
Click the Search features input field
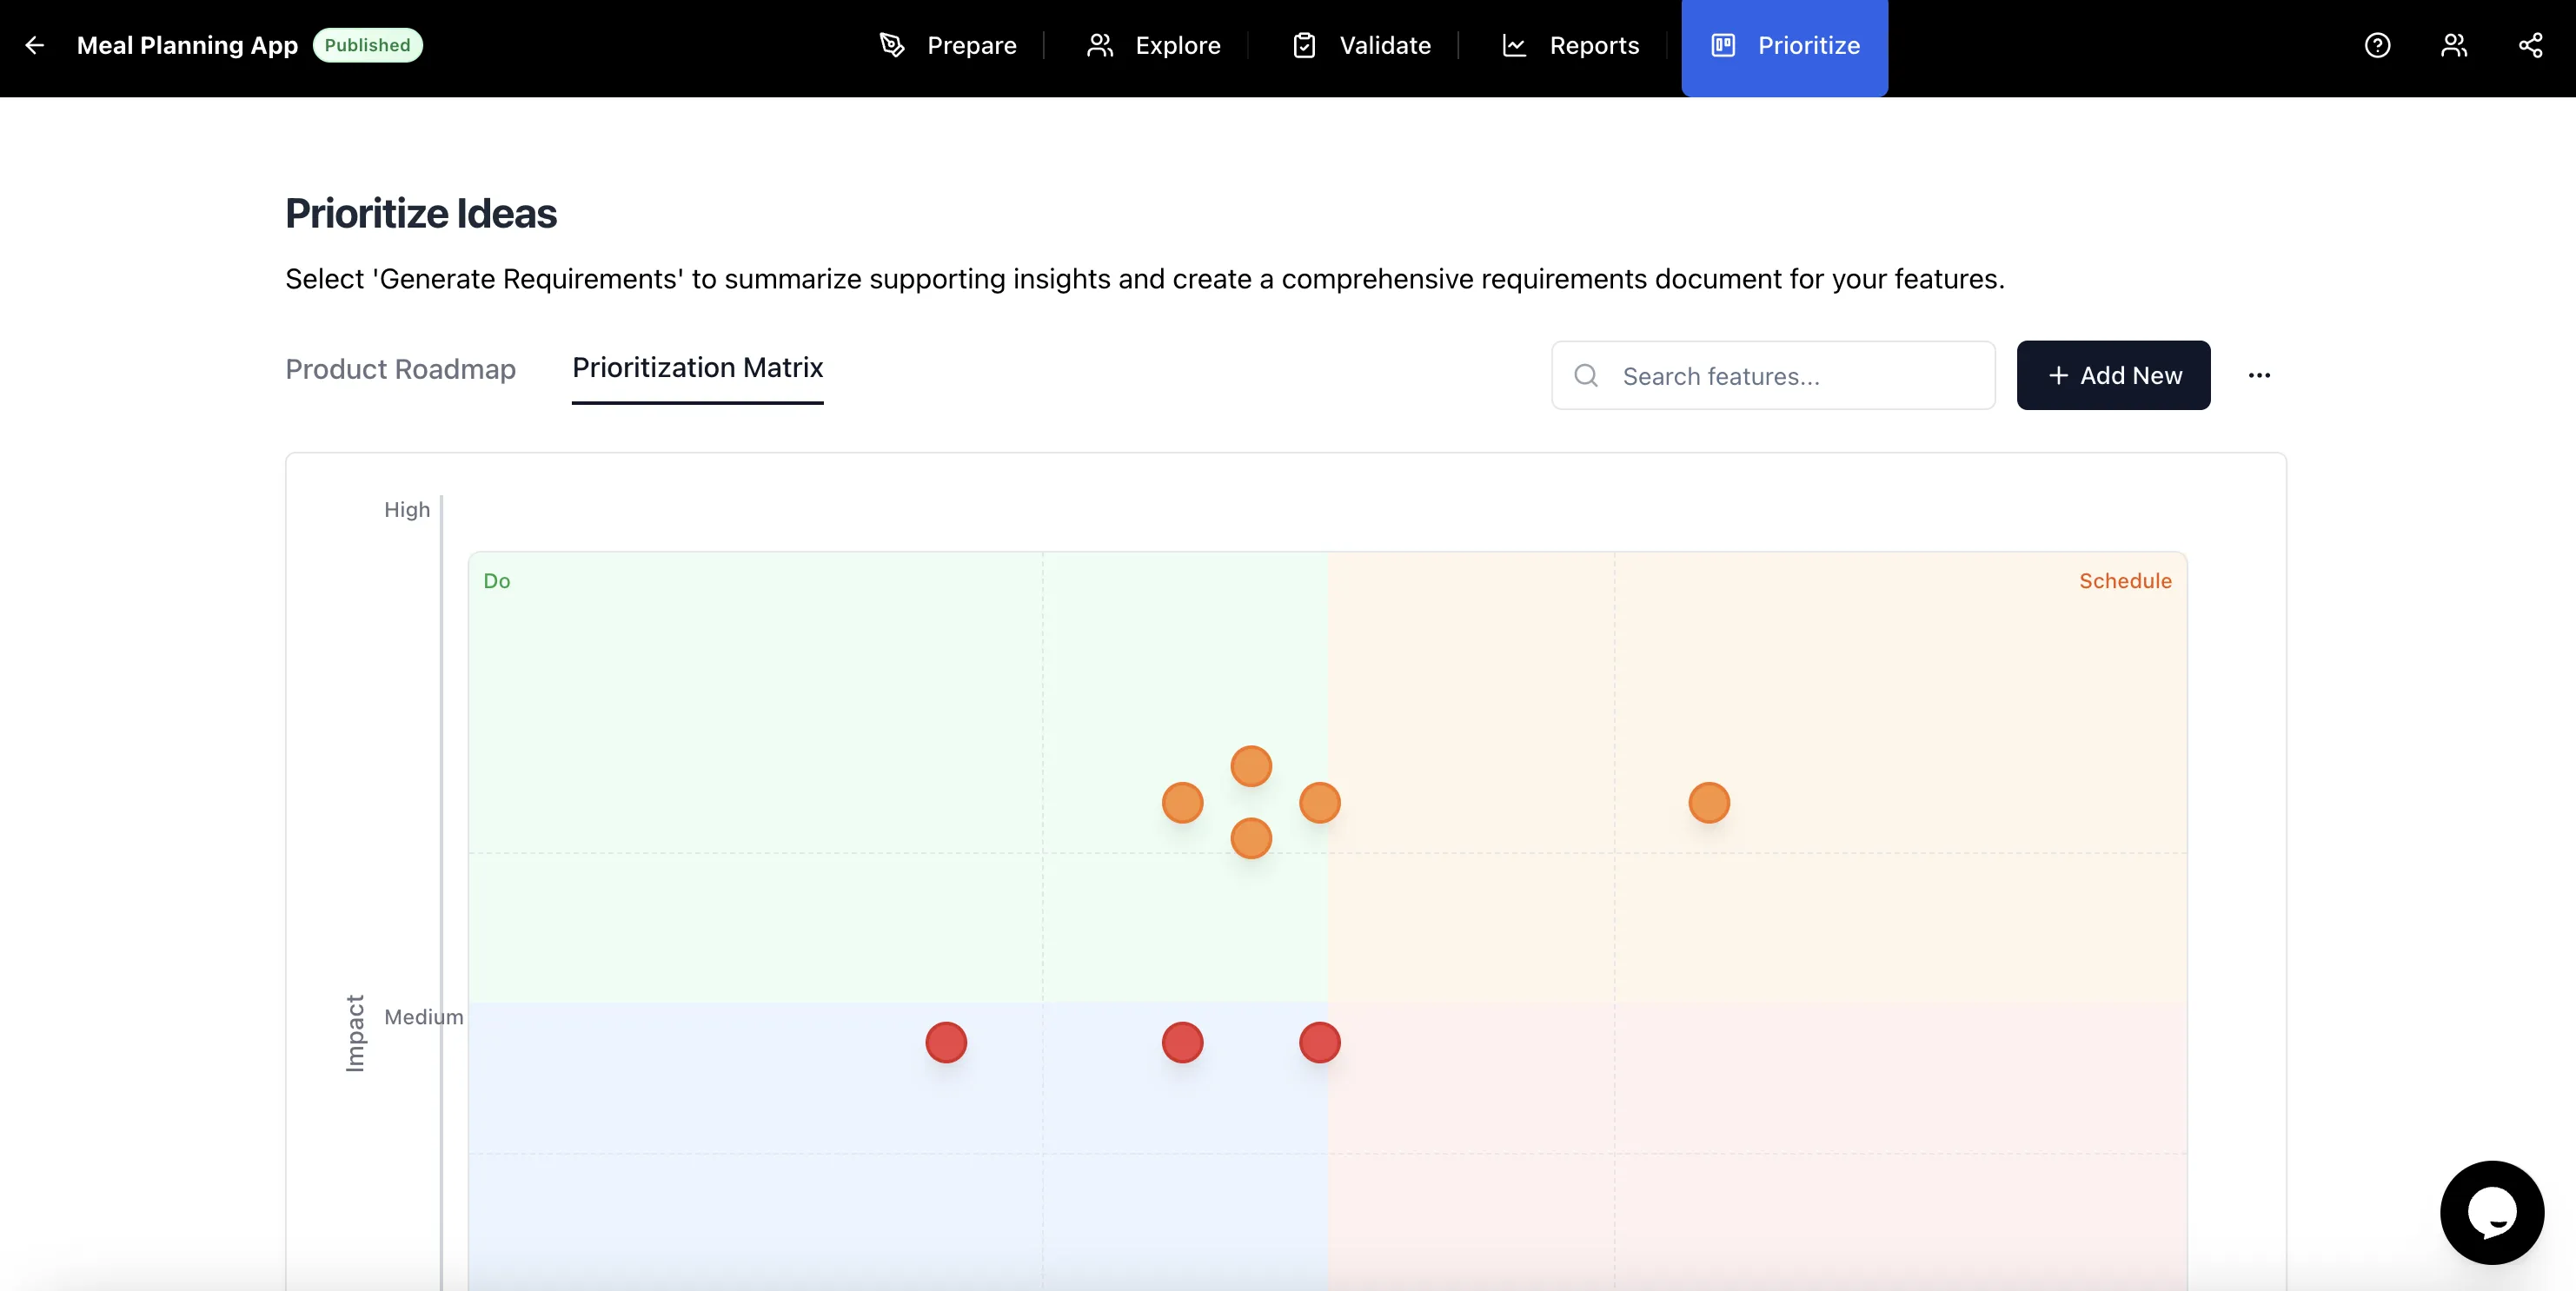pyautogui.click(x=1790, y=376)
